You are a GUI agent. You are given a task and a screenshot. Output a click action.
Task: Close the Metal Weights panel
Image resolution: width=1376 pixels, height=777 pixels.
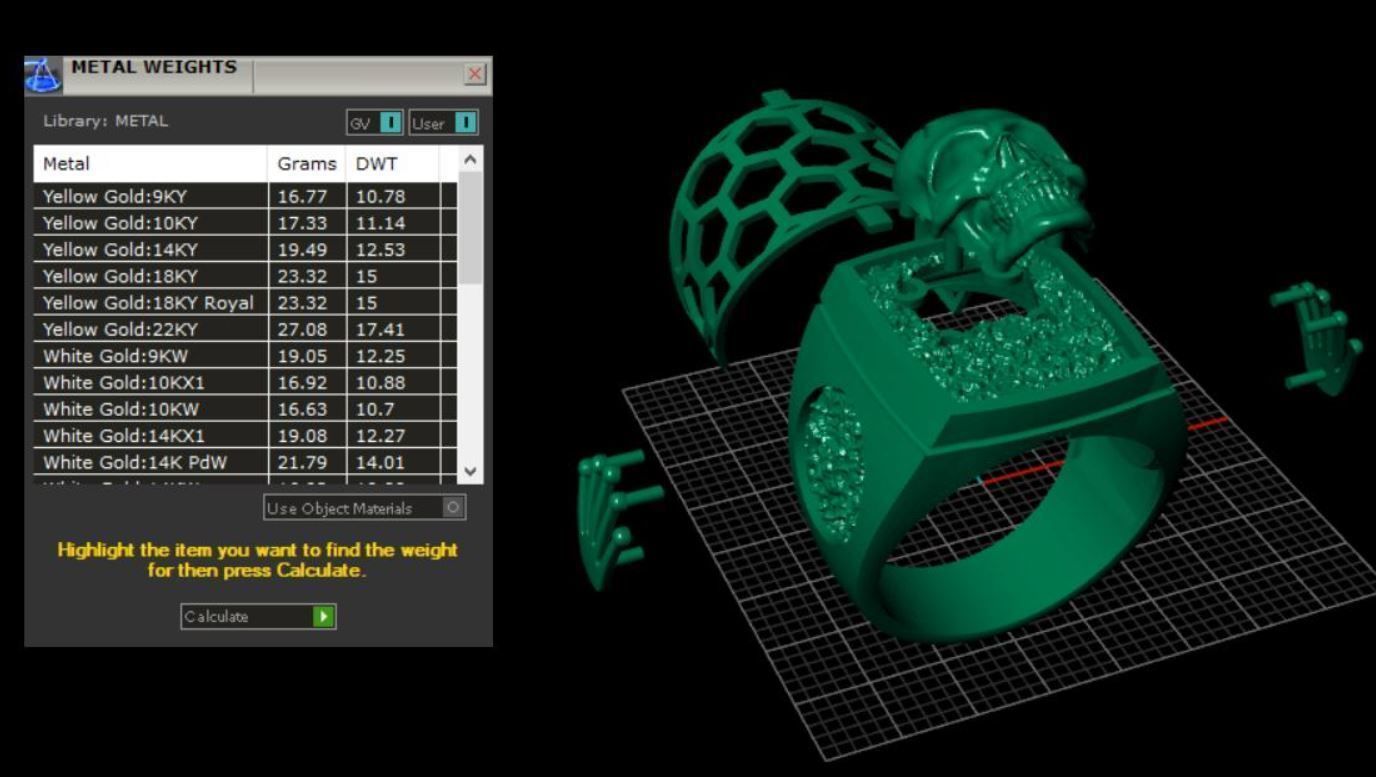point(475,74)
